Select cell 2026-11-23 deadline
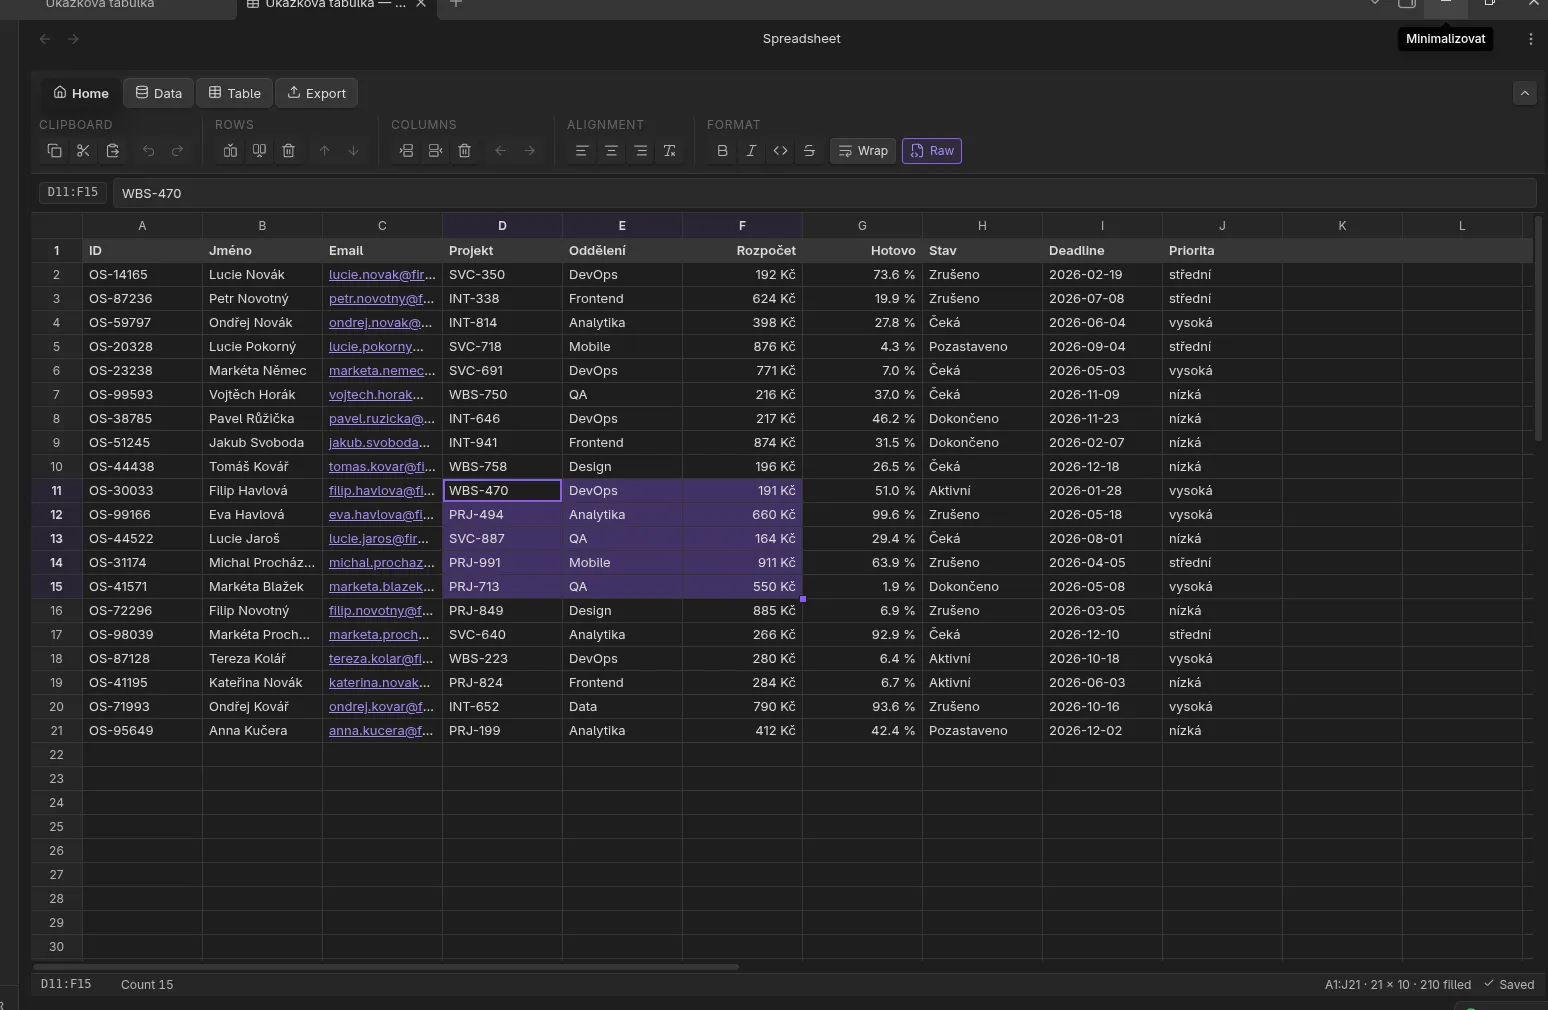The width and height of the screenshot is (1548, 1010). point(1102,419)
